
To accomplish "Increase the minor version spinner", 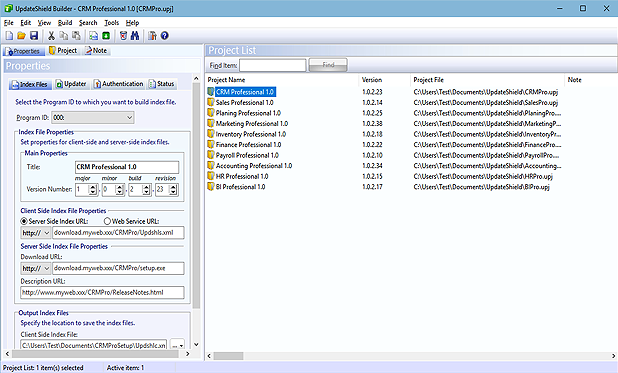I will click(x=119, y=187).
